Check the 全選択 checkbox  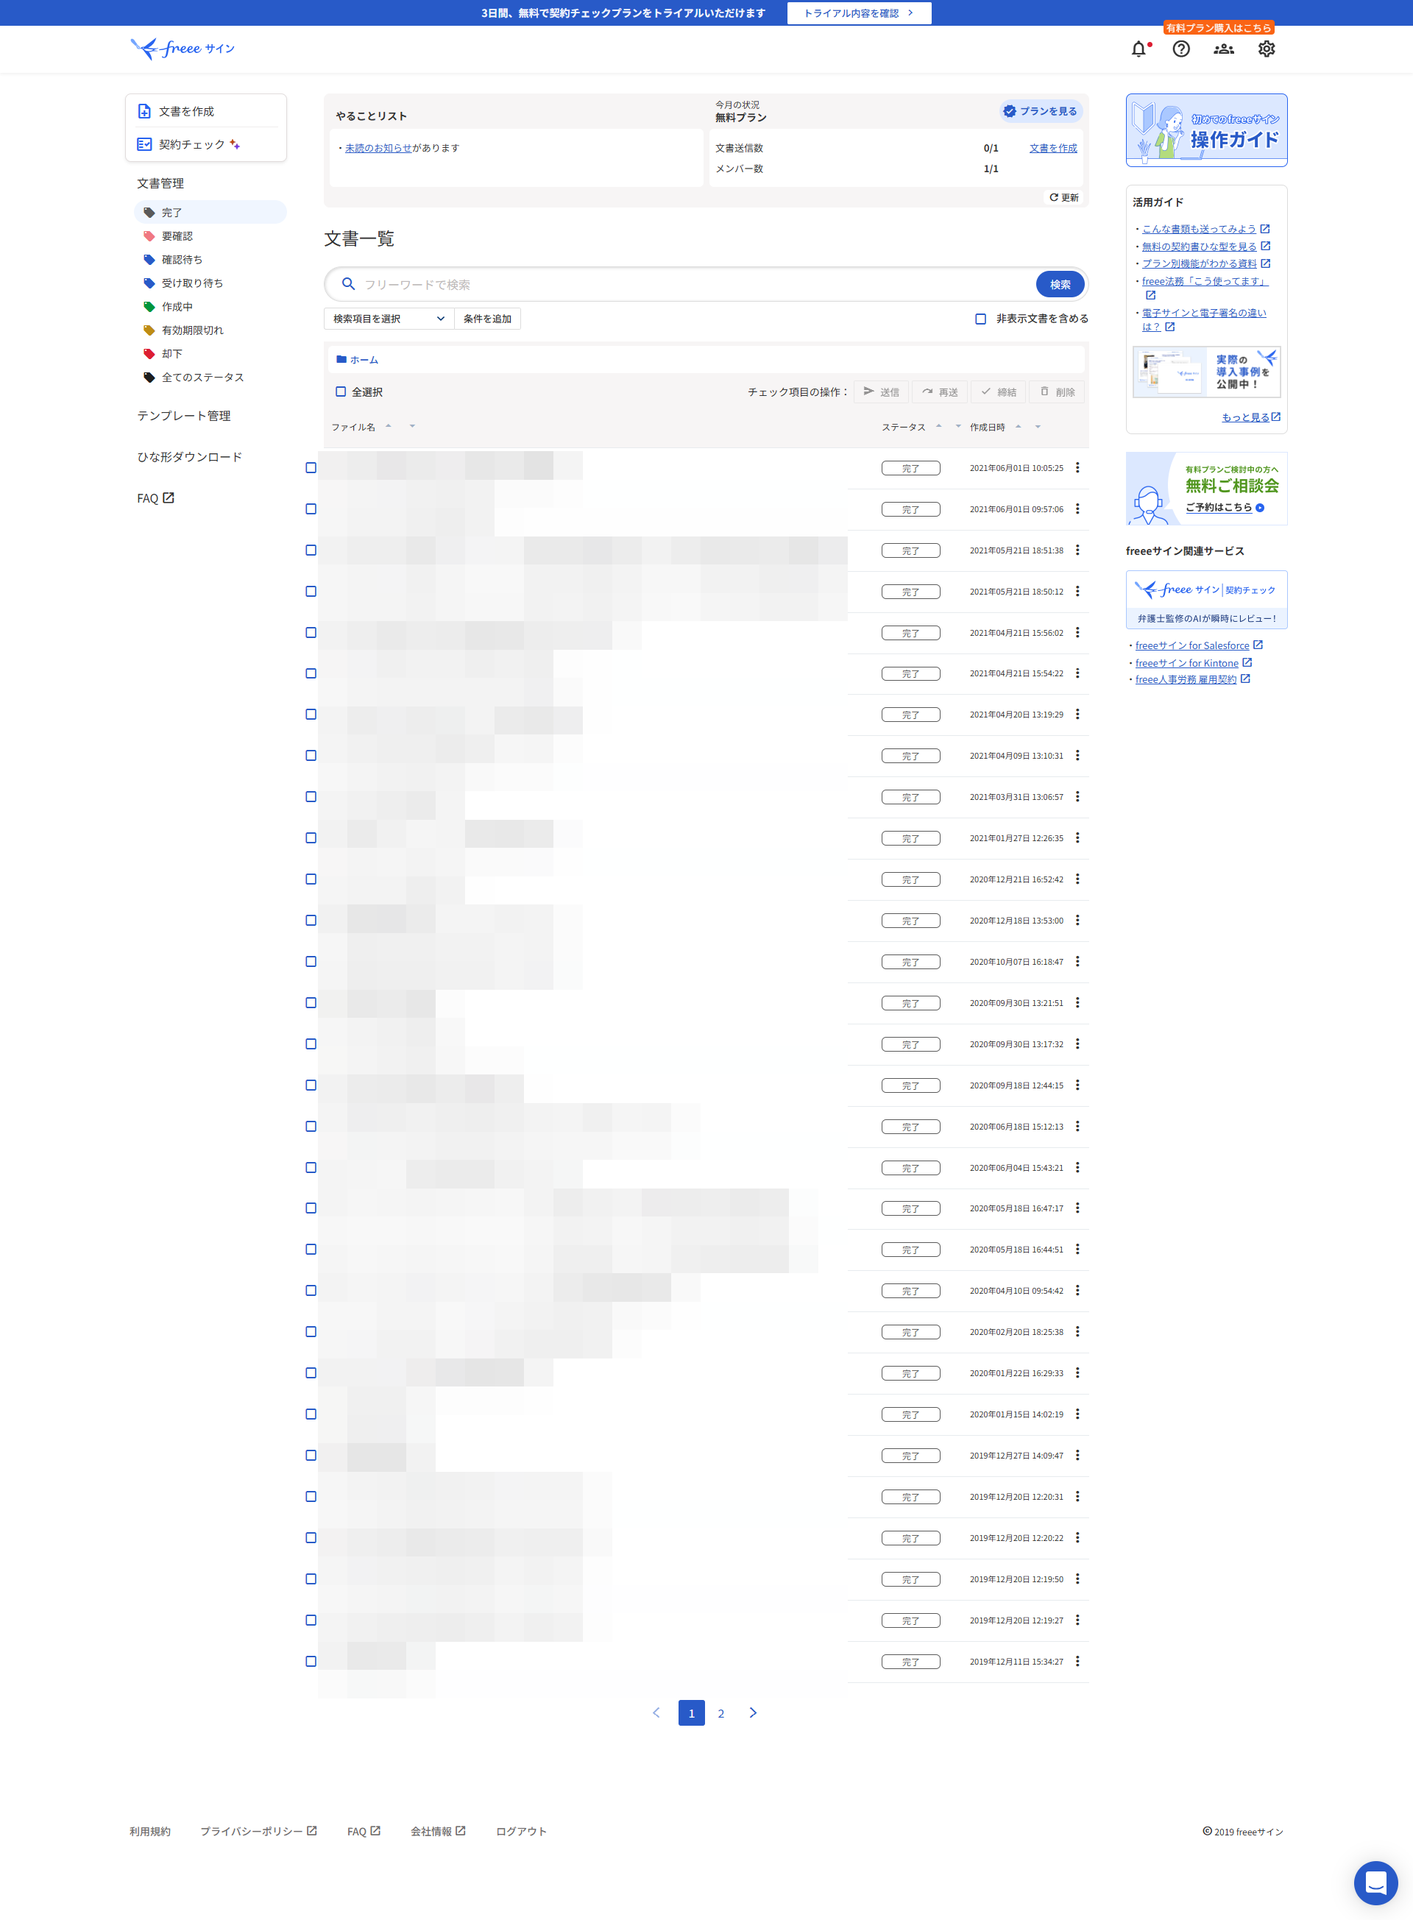[x=341, y=392]
